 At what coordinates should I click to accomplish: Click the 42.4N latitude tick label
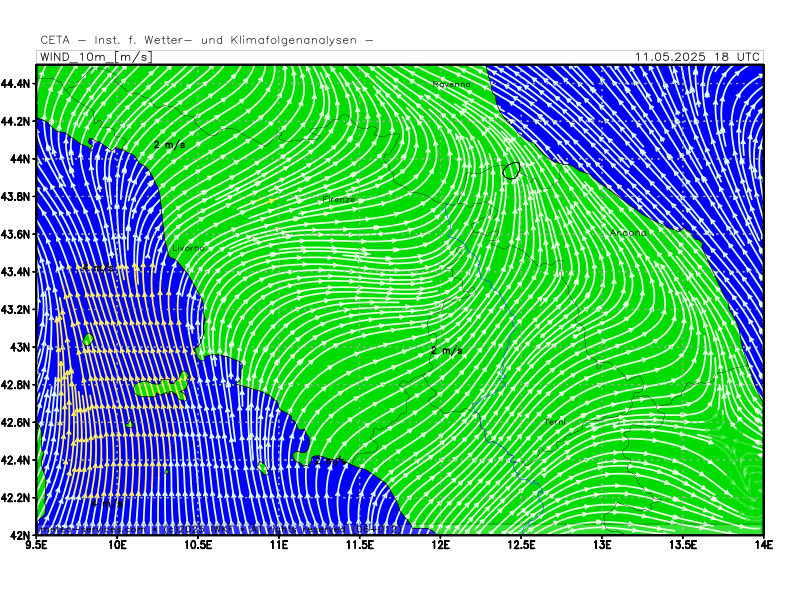[15, 460]
